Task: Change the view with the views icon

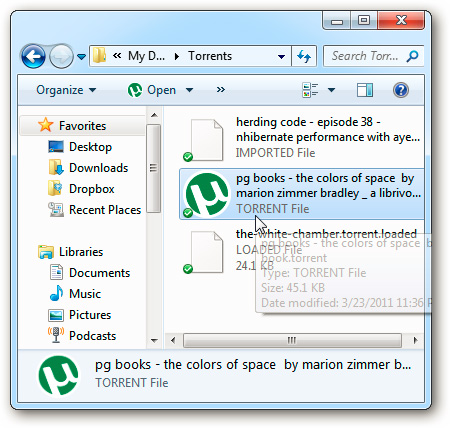Action: 310,90
